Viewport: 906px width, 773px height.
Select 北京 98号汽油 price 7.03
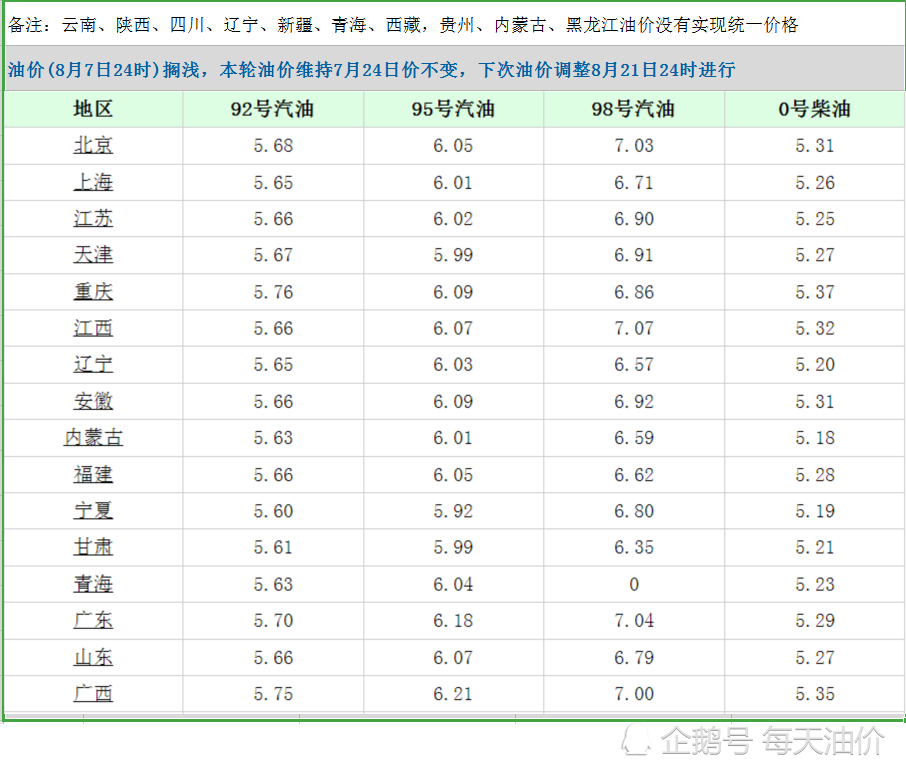pos(634,146)
